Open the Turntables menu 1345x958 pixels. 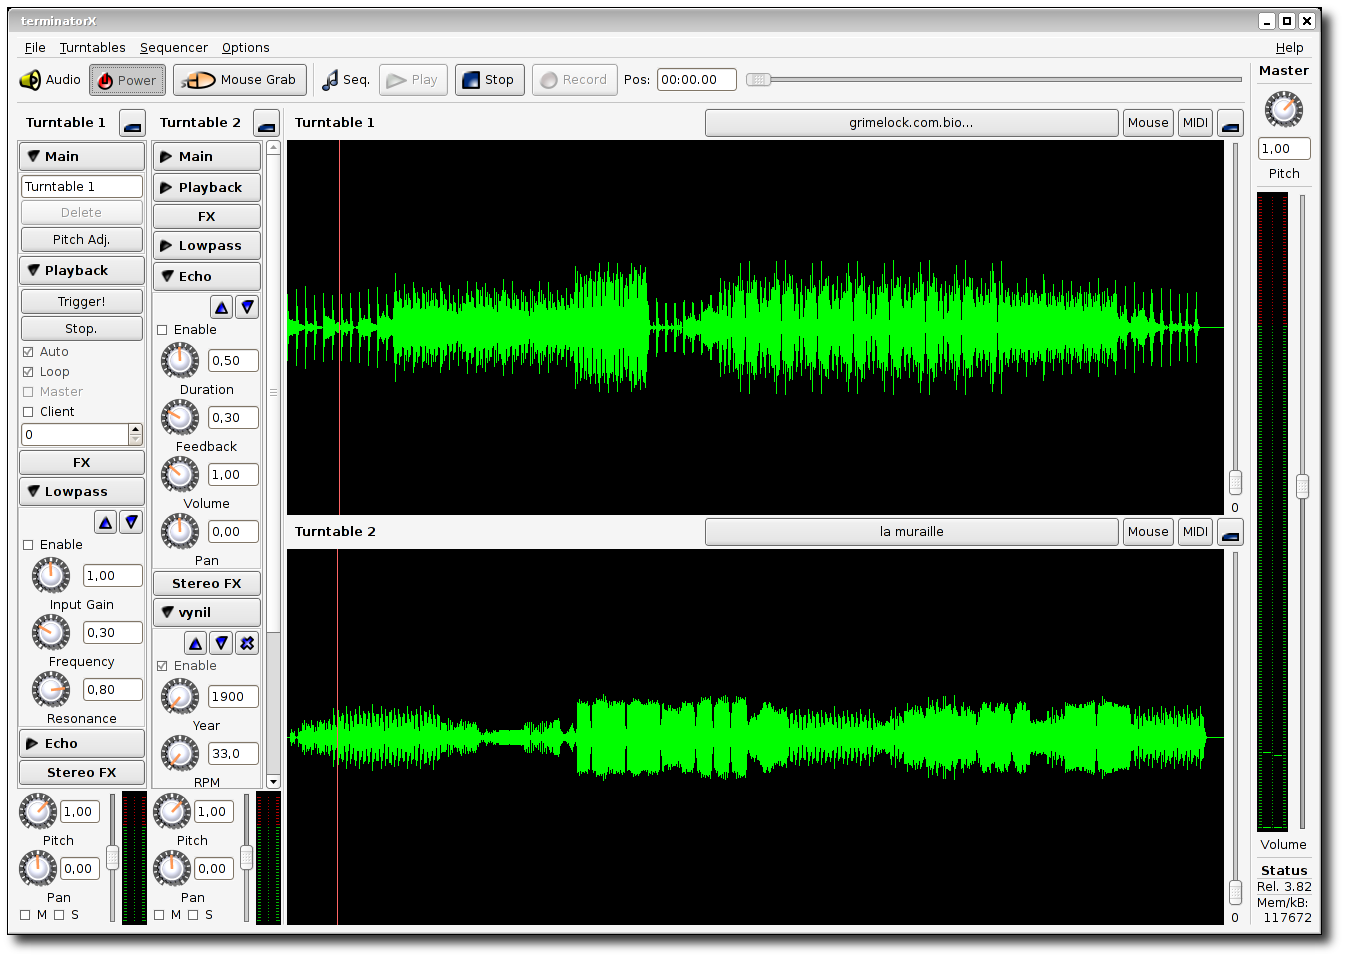pos(92,48)
